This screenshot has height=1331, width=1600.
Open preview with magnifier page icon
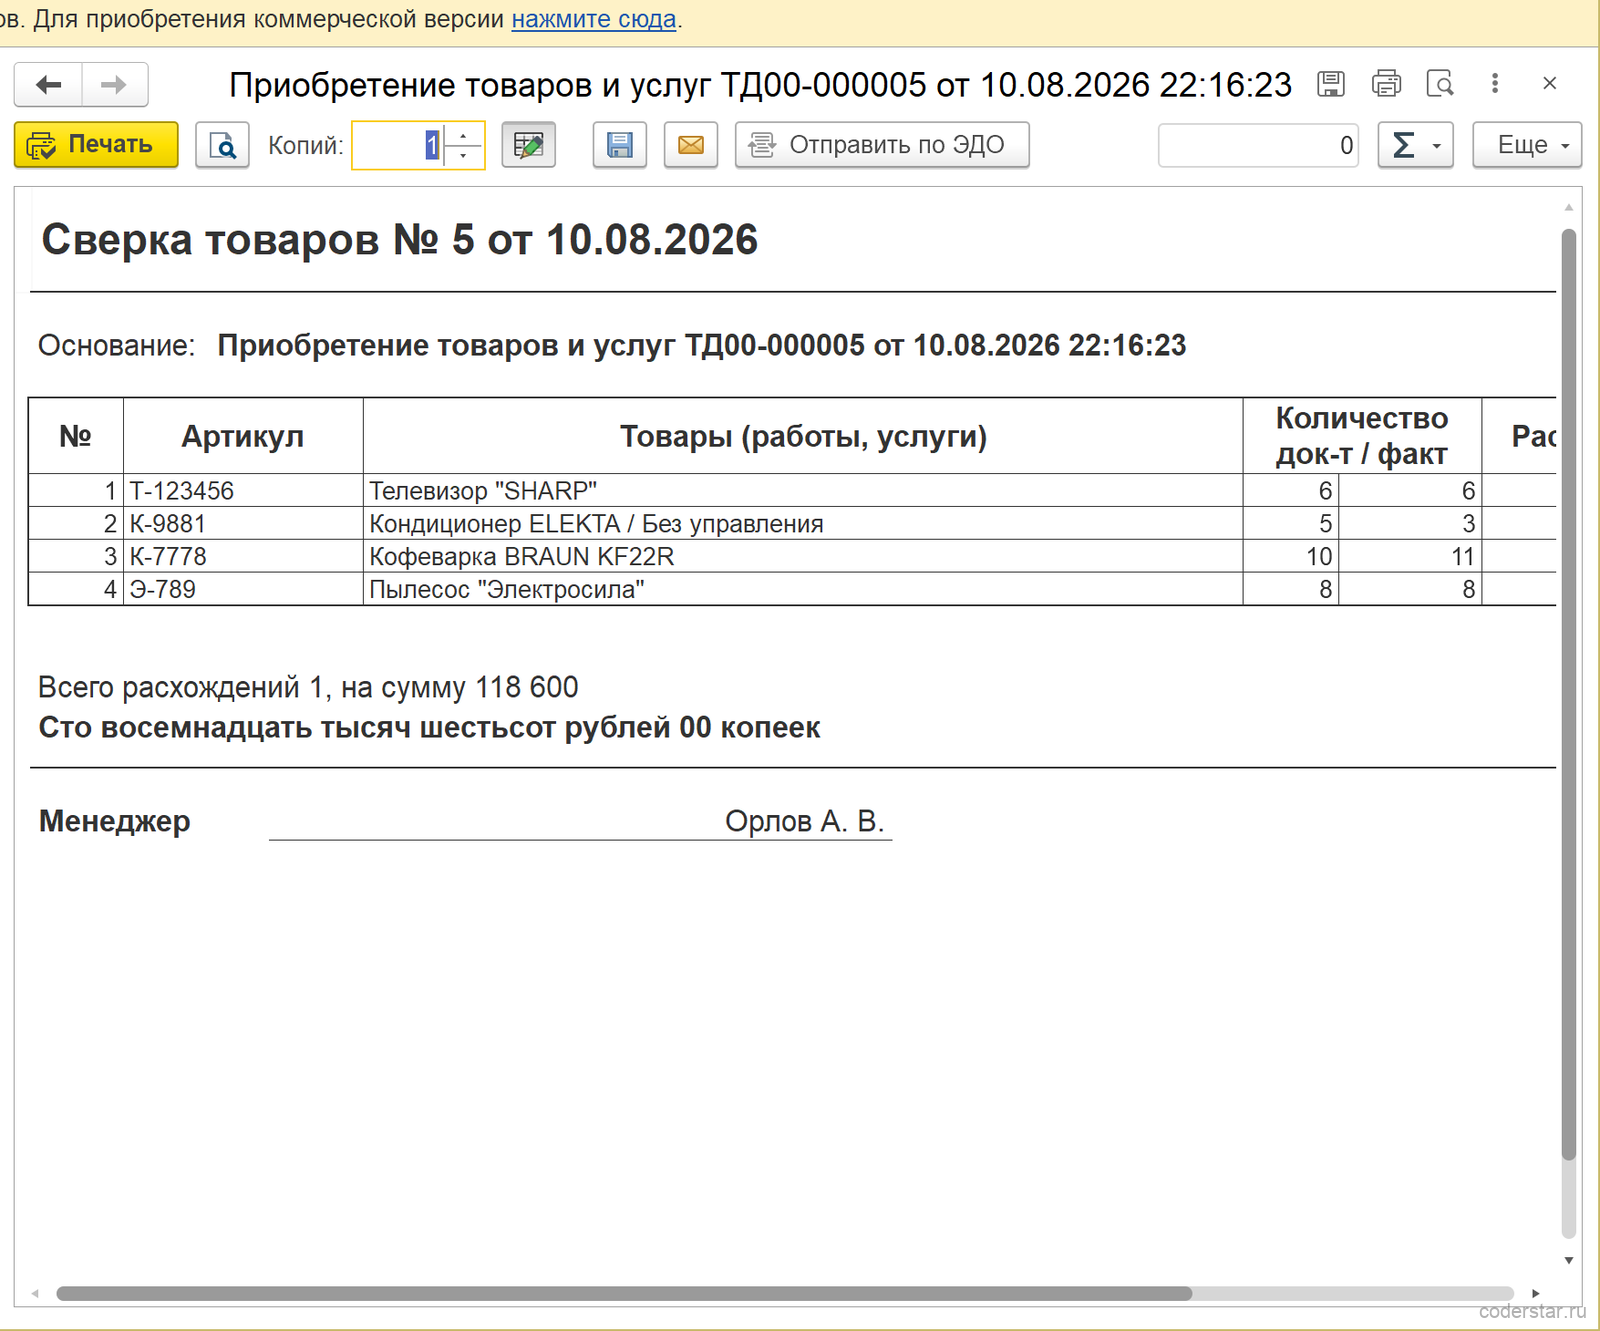[222, 145]
